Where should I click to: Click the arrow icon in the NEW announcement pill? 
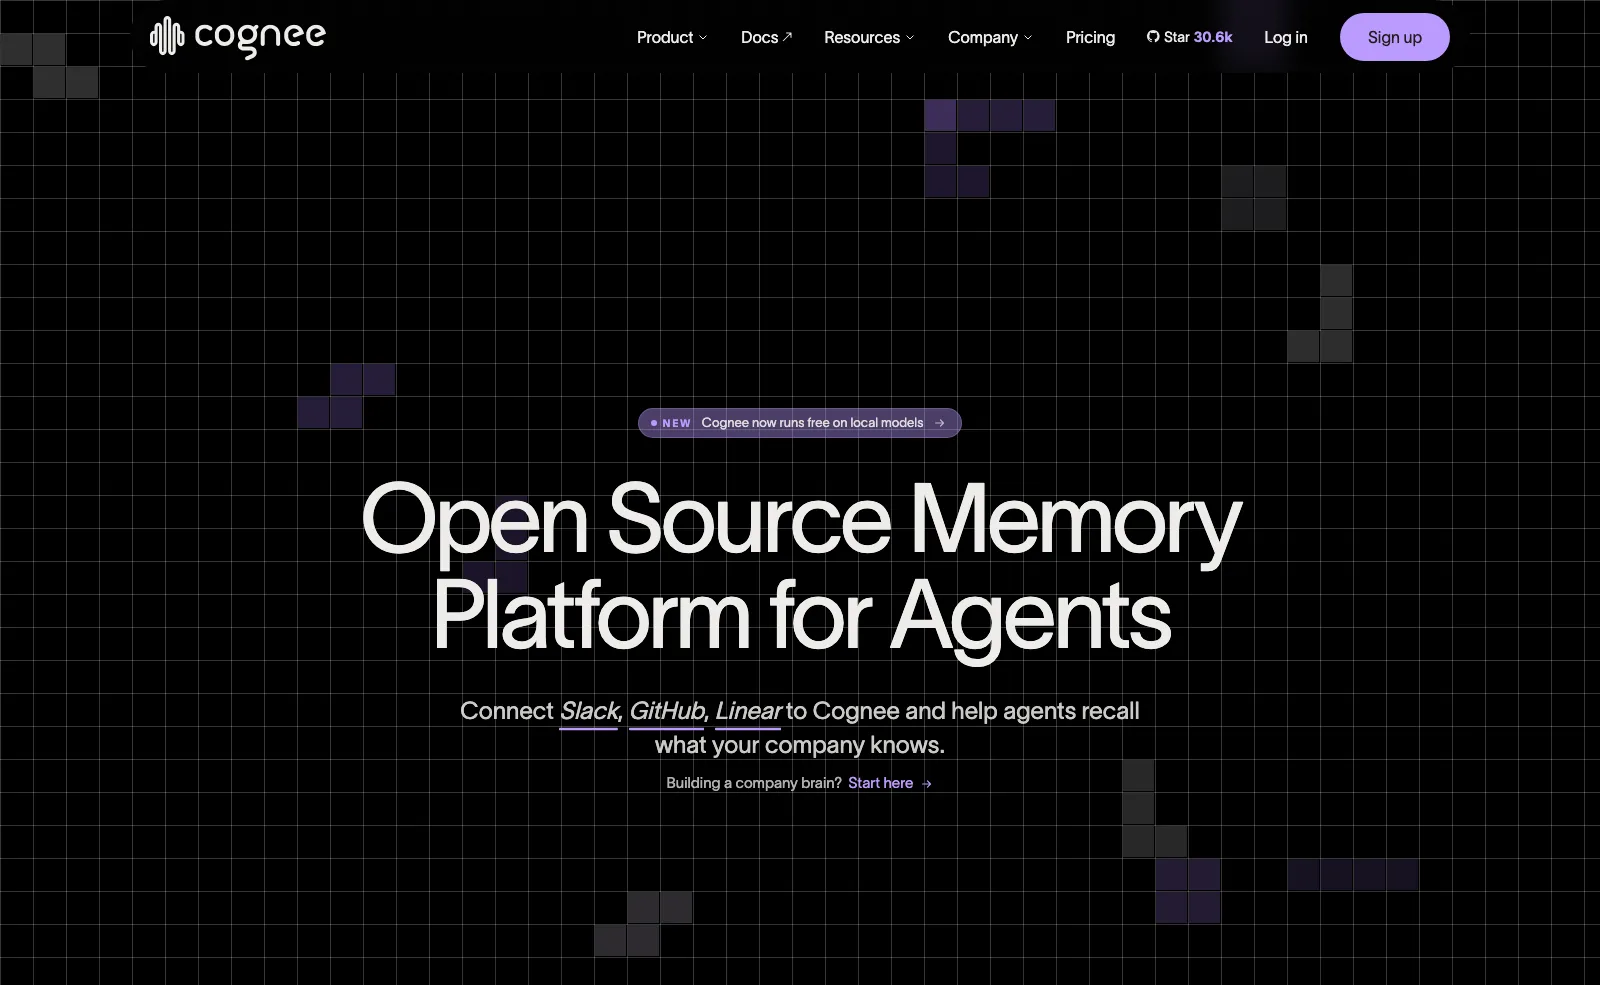pos(939,423)
